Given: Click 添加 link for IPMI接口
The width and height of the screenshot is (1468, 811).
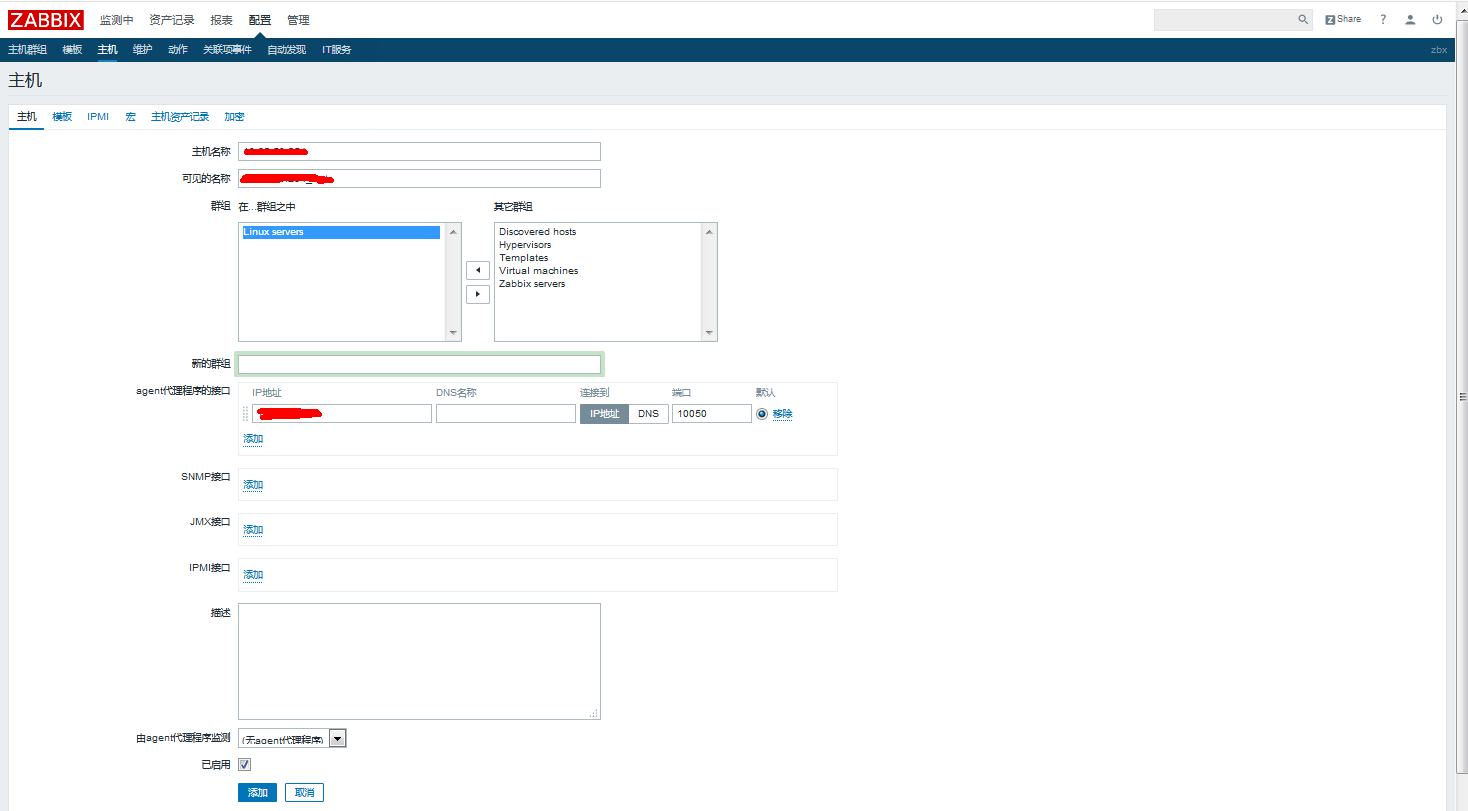Looking at the screenshot, I should point(253,575).
